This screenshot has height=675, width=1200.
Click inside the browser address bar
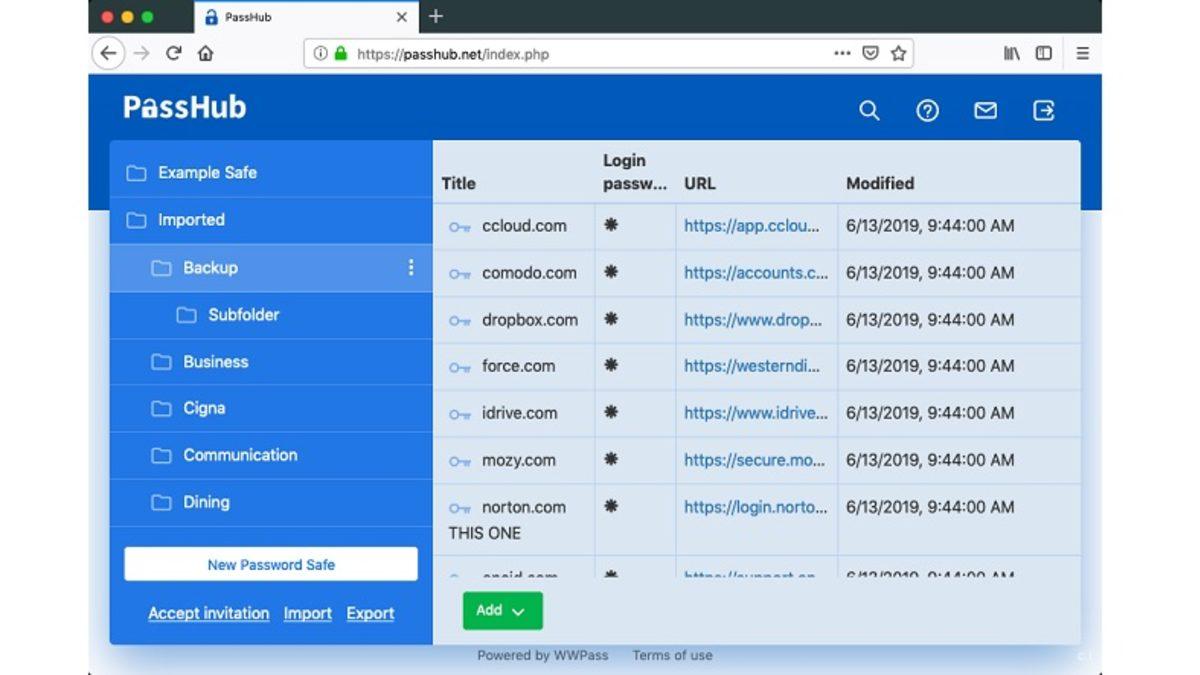coord(600,53)
